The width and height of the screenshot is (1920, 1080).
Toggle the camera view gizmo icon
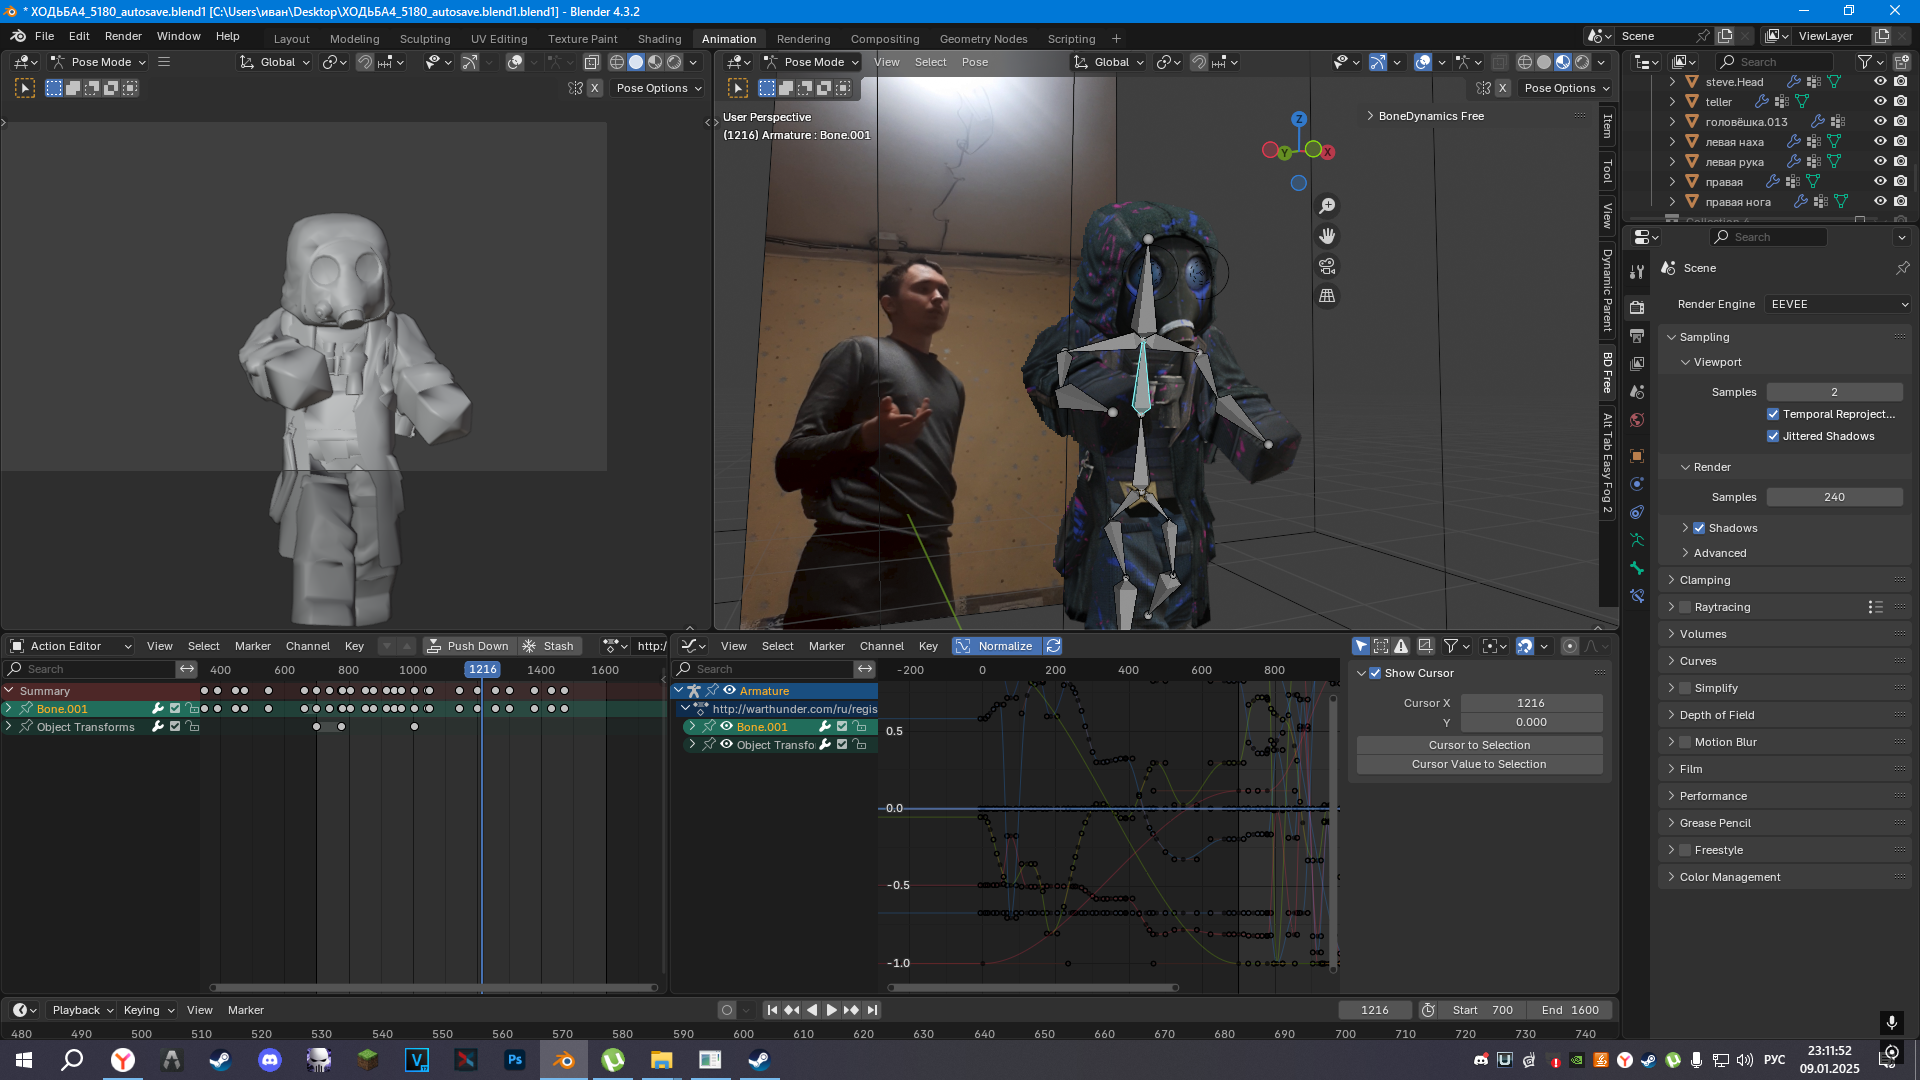1327,266
